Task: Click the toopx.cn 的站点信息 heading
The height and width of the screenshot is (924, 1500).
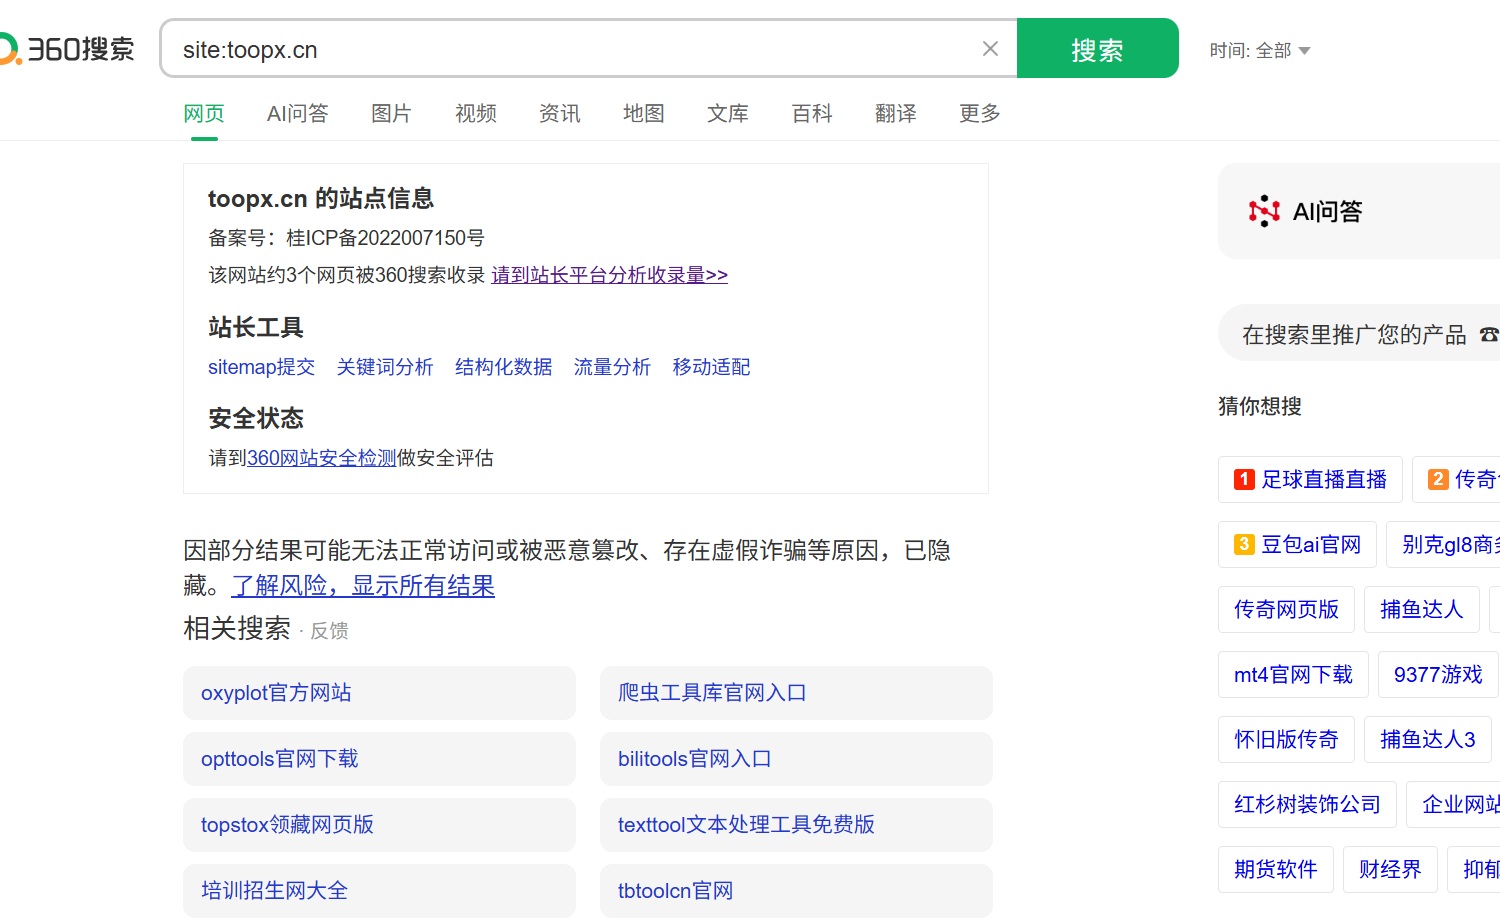Action: [x=321, y=199]
